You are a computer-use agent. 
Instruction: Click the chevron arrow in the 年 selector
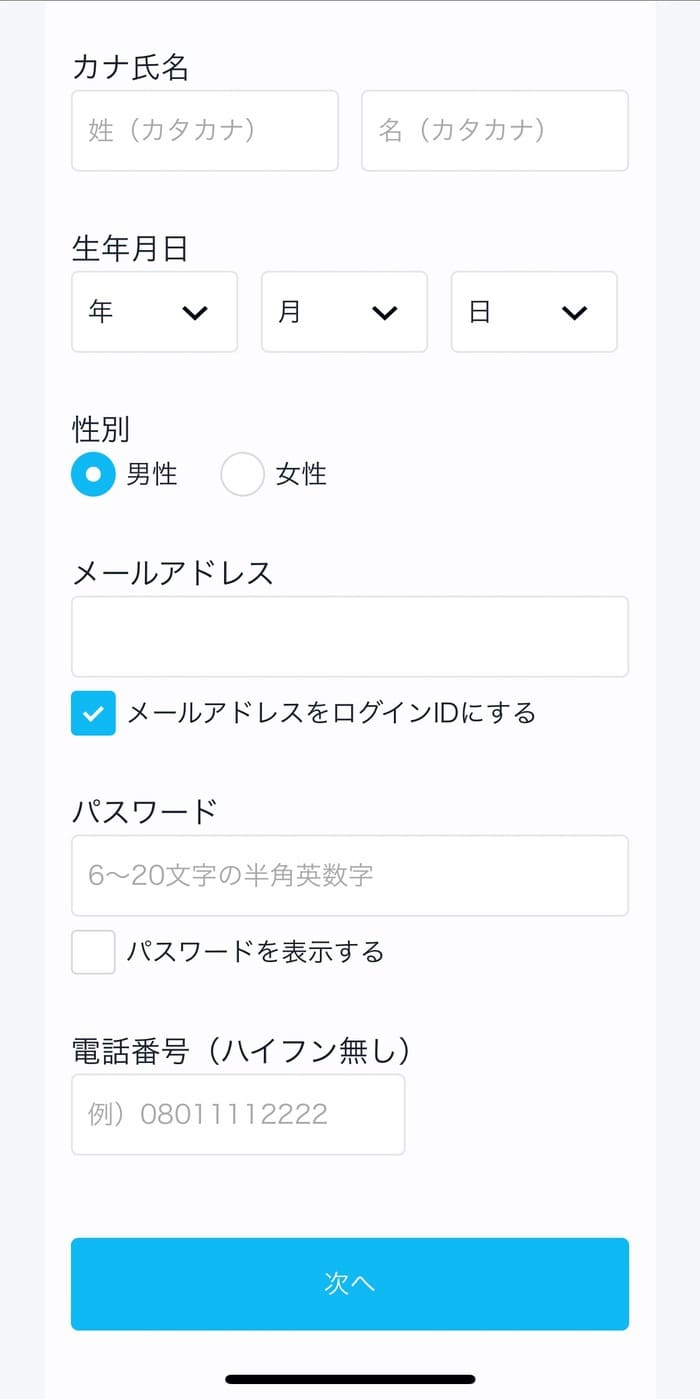[x=195, y=313]
